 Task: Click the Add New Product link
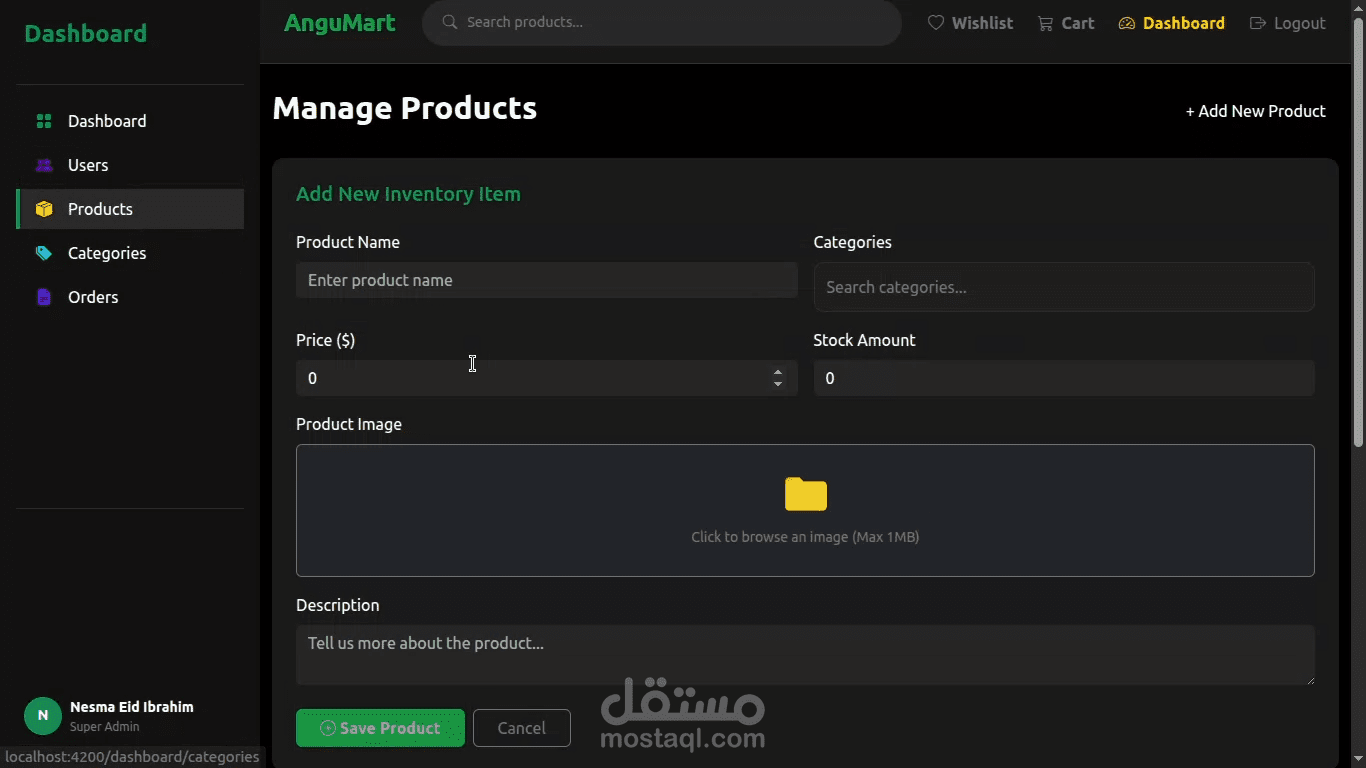point(1255,111)
